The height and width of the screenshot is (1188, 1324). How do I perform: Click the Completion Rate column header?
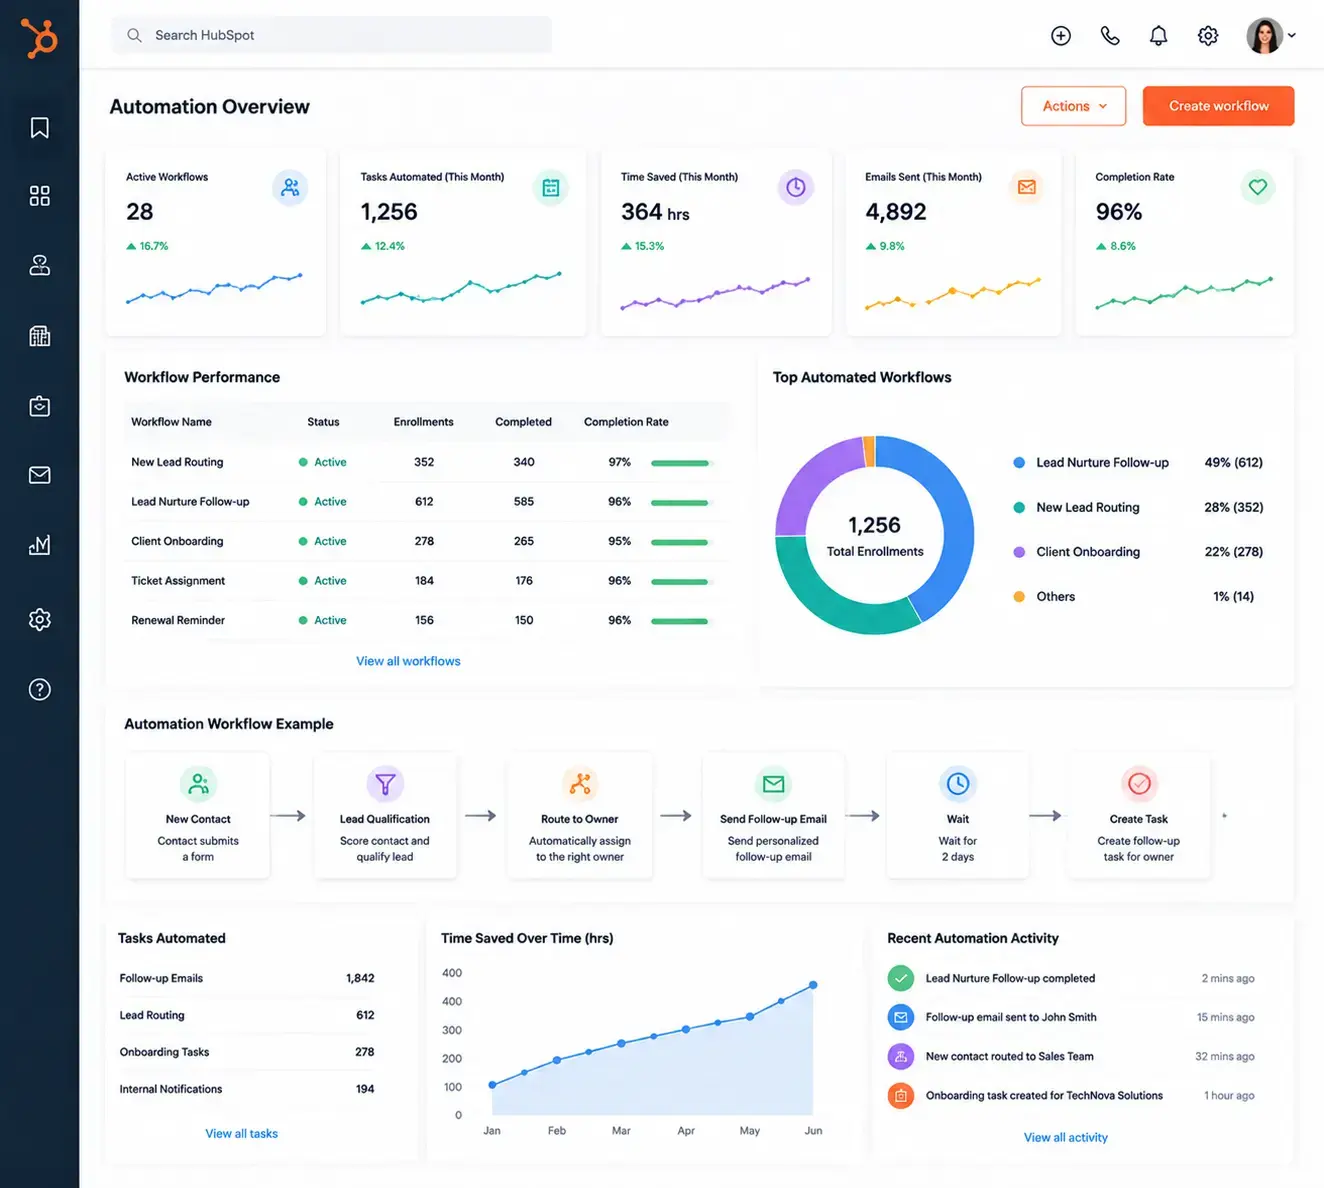pyautogui.click(x=626, y=422)
